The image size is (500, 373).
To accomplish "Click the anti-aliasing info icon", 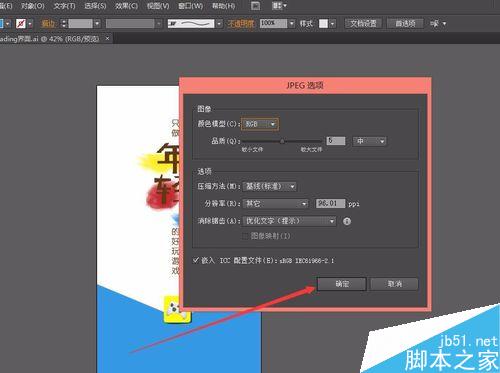I will [347, 221].
